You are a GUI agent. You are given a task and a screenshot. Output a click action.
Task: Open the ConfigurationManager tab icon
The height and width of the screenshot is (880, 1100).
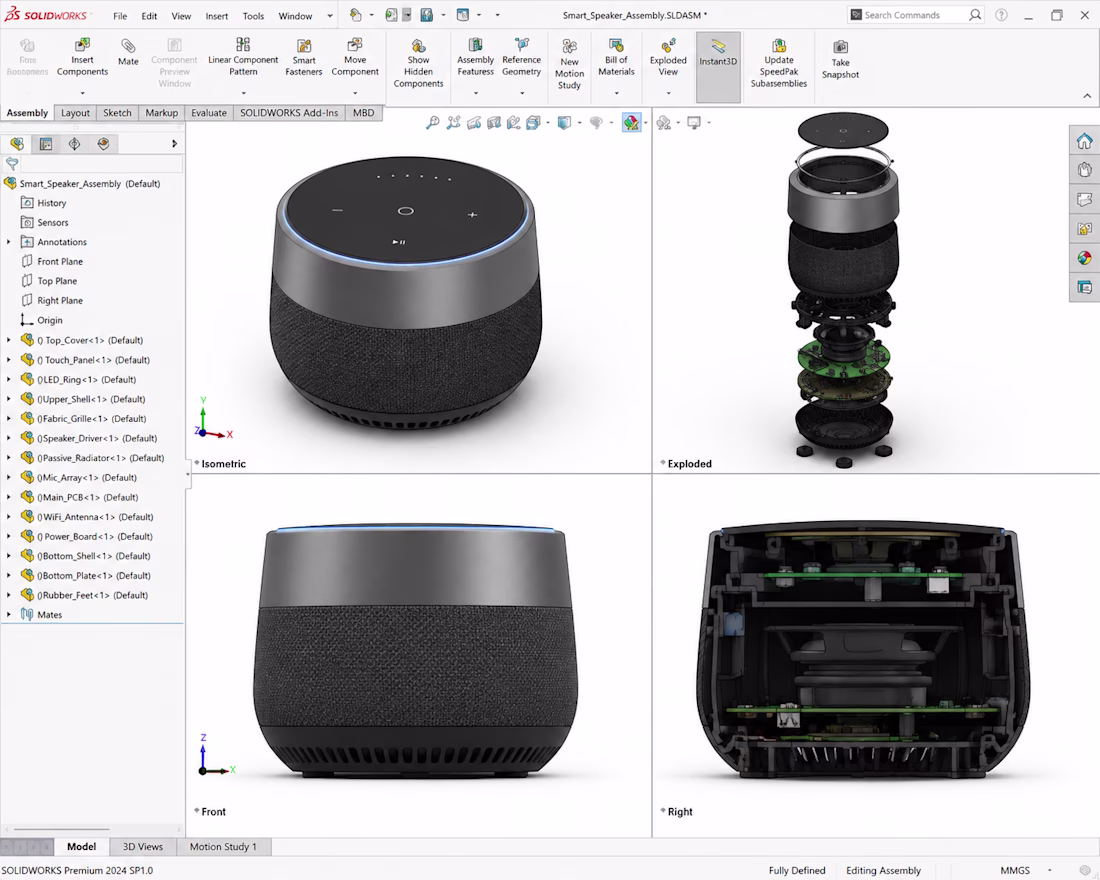(74, 144)
